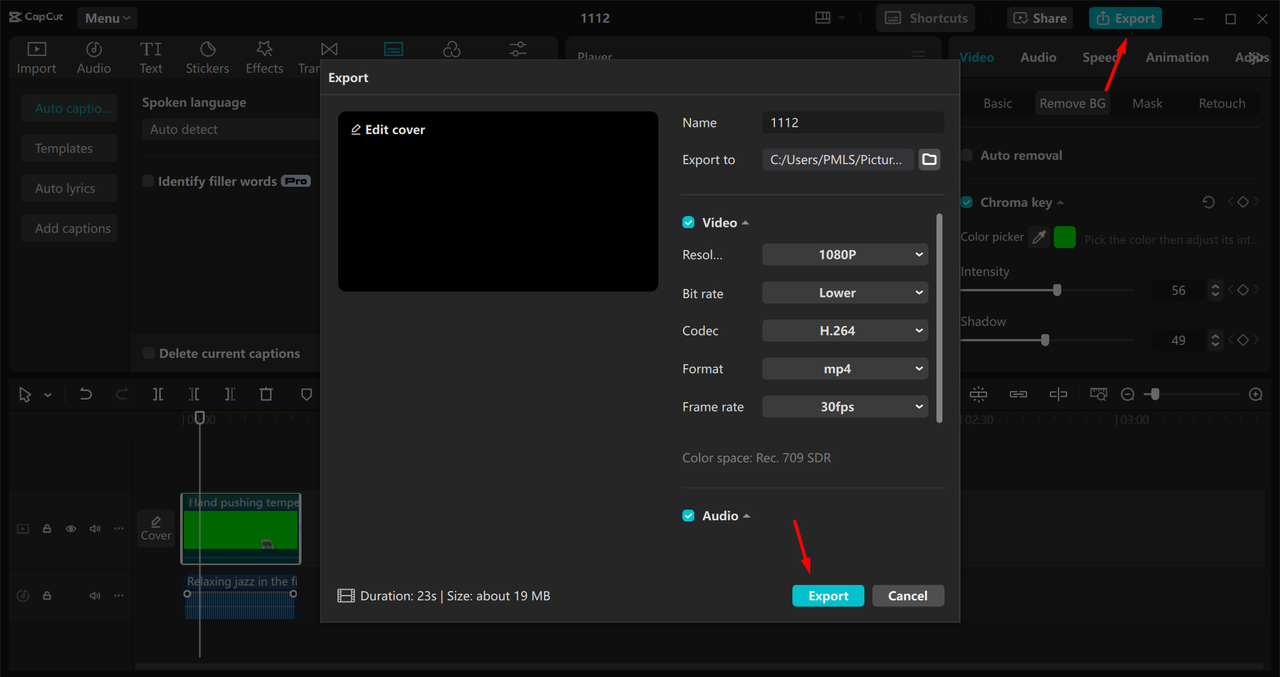Zoom out the timeline

tap(1127, 395)
